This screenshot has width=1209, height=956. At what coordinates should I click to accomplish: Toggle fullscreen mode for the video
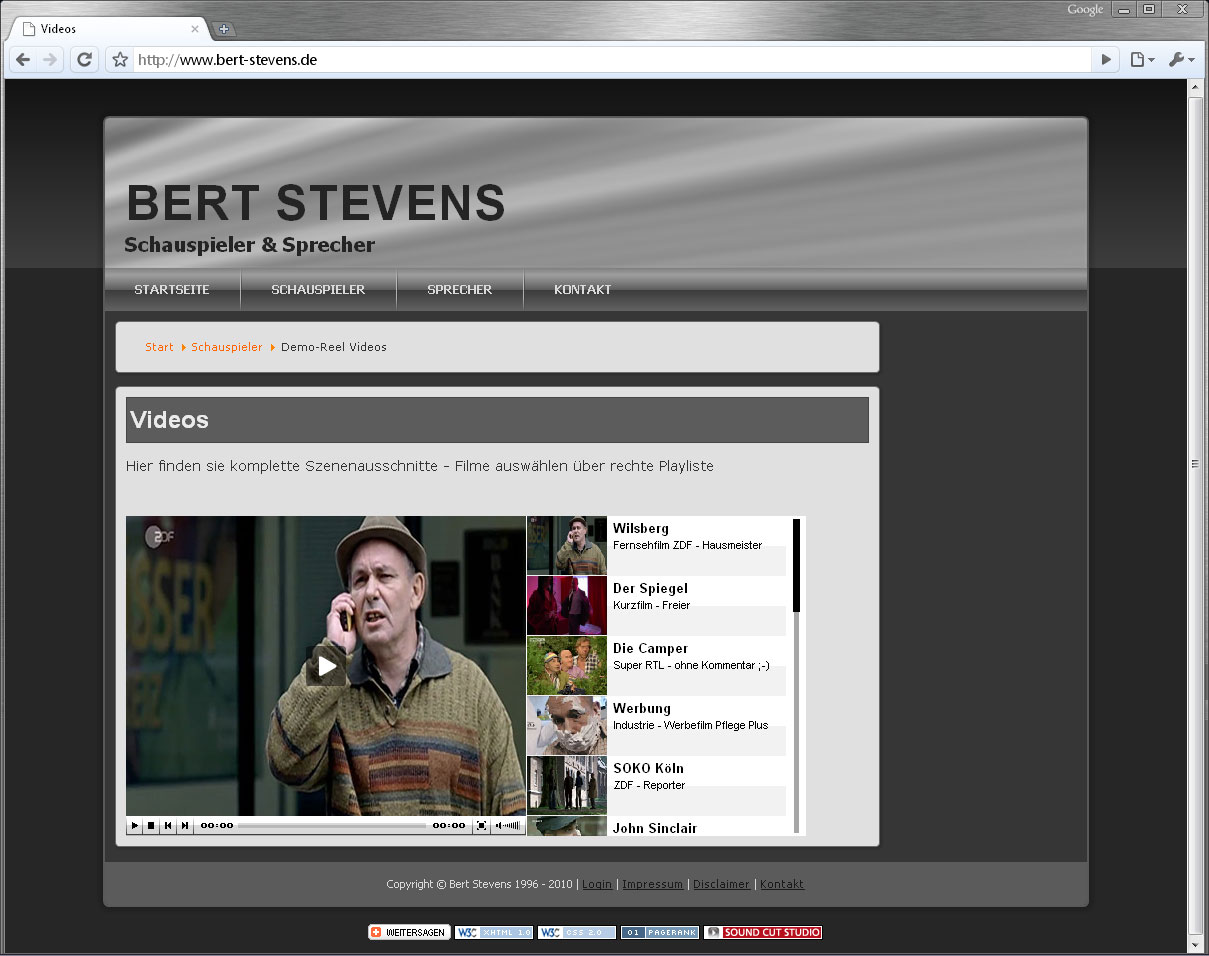(481, 826)
